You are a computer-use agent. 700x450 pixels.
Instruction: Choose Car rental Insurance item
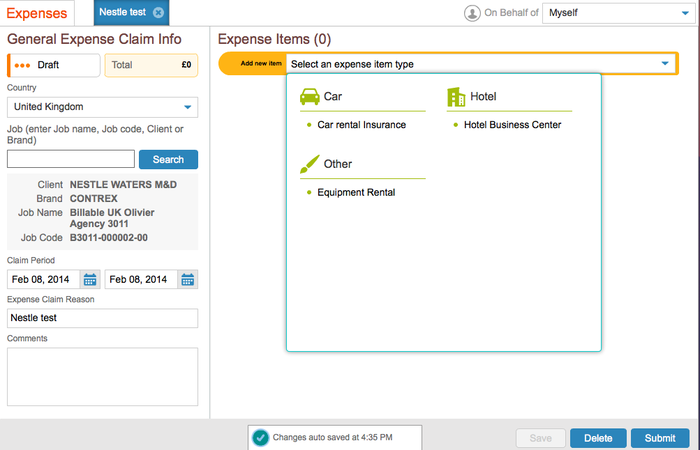pos(362,125)
